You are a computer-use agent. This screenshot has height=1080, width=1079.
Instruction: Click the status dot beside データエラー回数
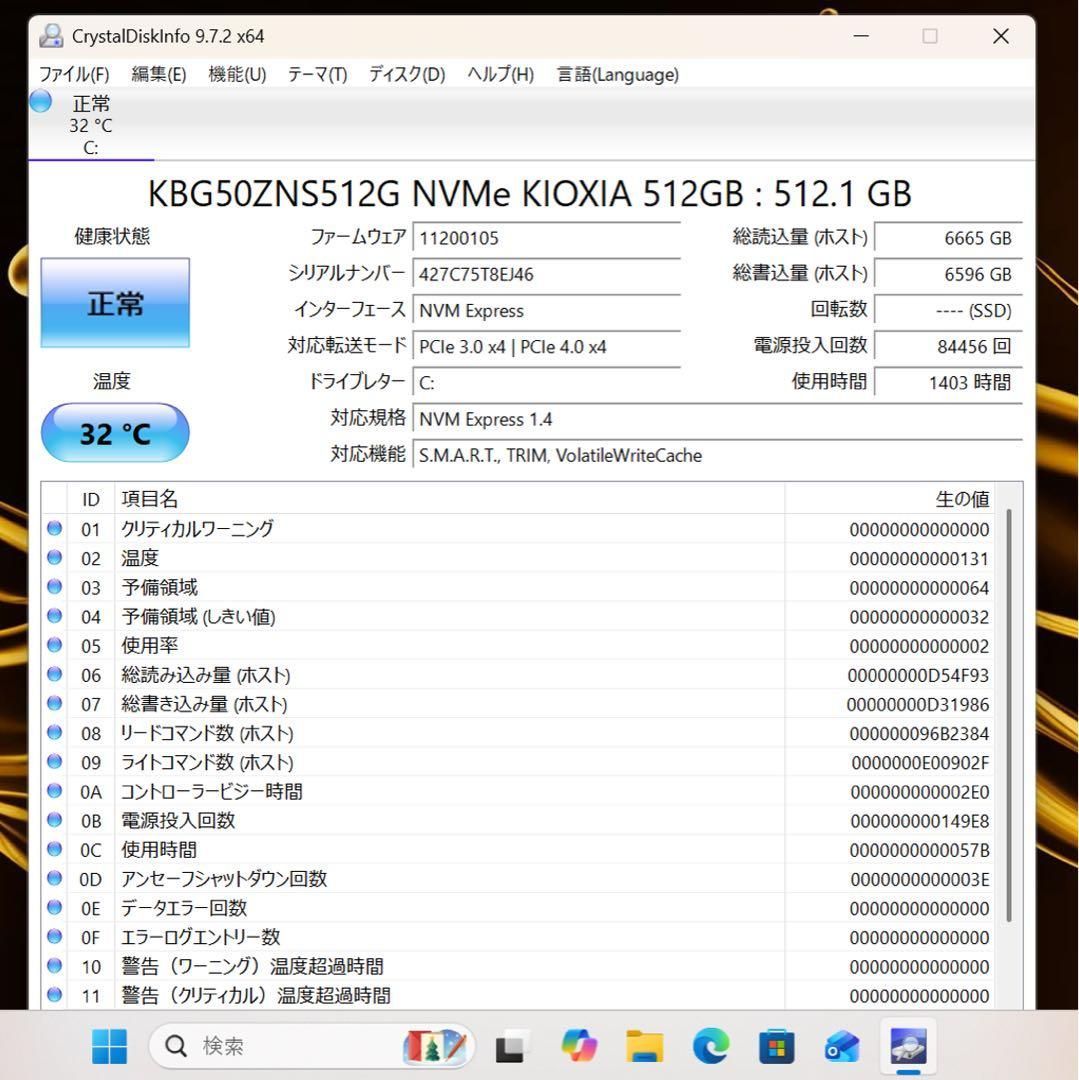[x=54, y=908]
